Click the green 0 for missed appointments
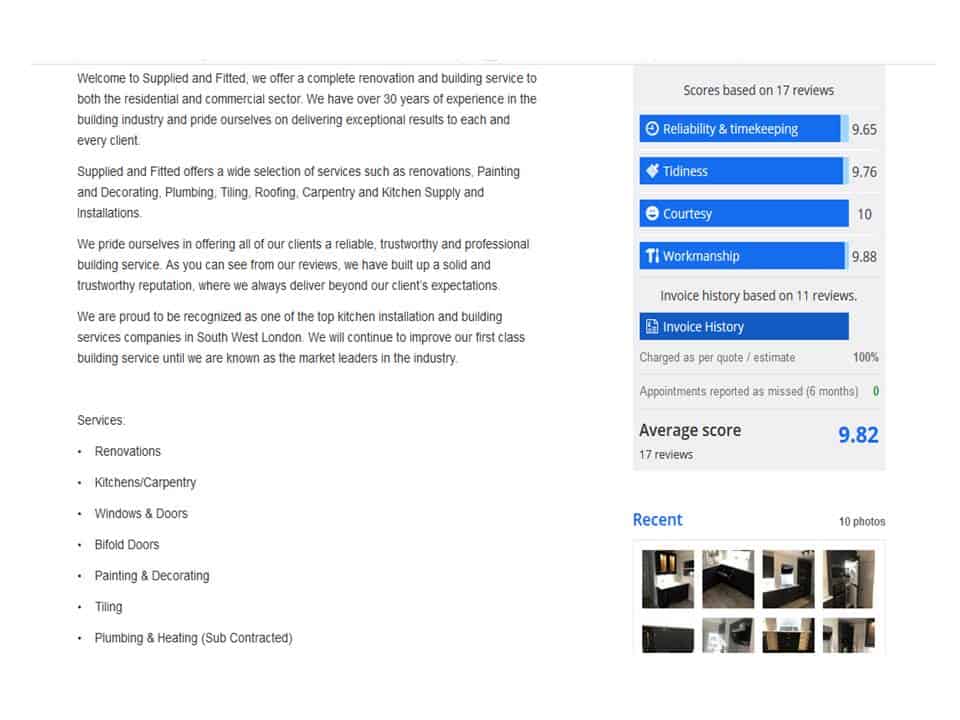 point(875,391)
